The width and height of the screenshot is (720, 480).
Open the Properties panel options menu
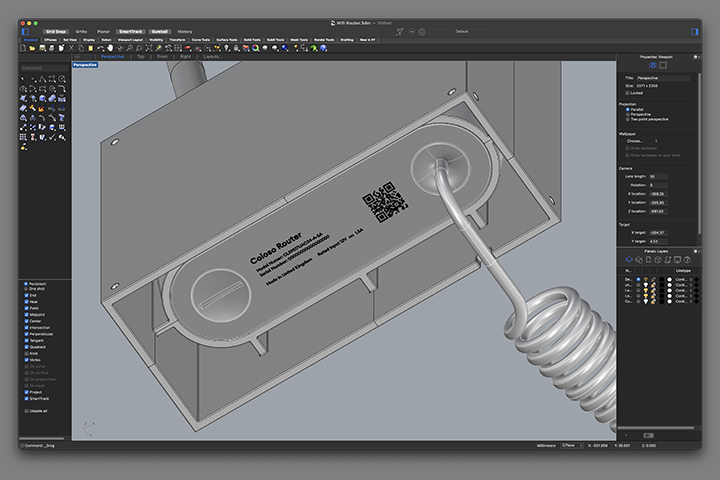click(x=696, y=57)
